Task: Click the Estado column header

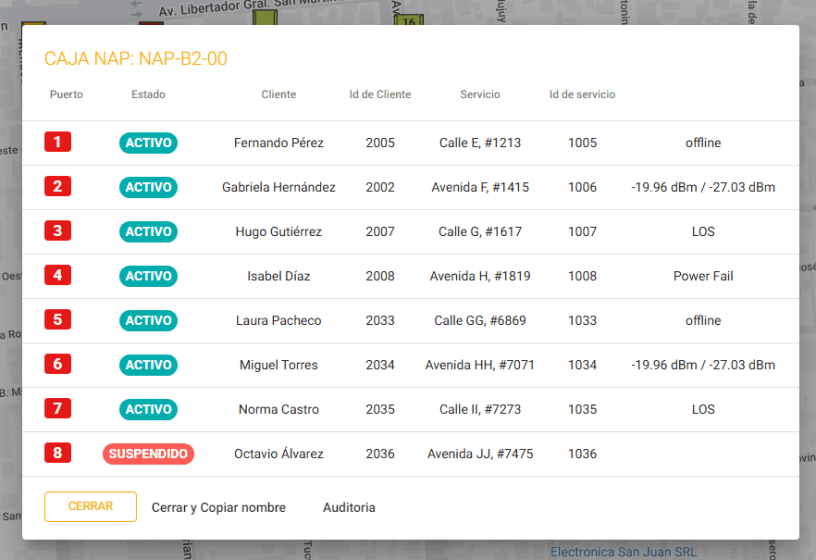Action: 148,95
